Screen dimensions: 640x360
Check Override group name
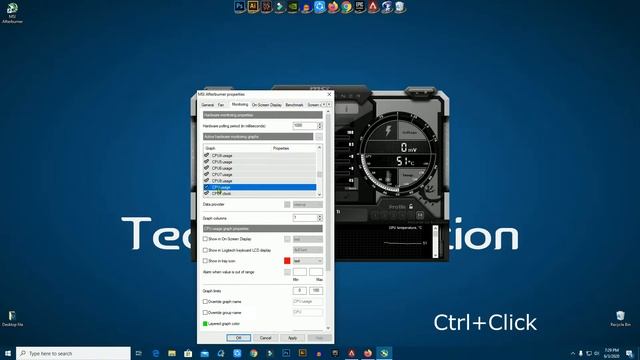205,313
